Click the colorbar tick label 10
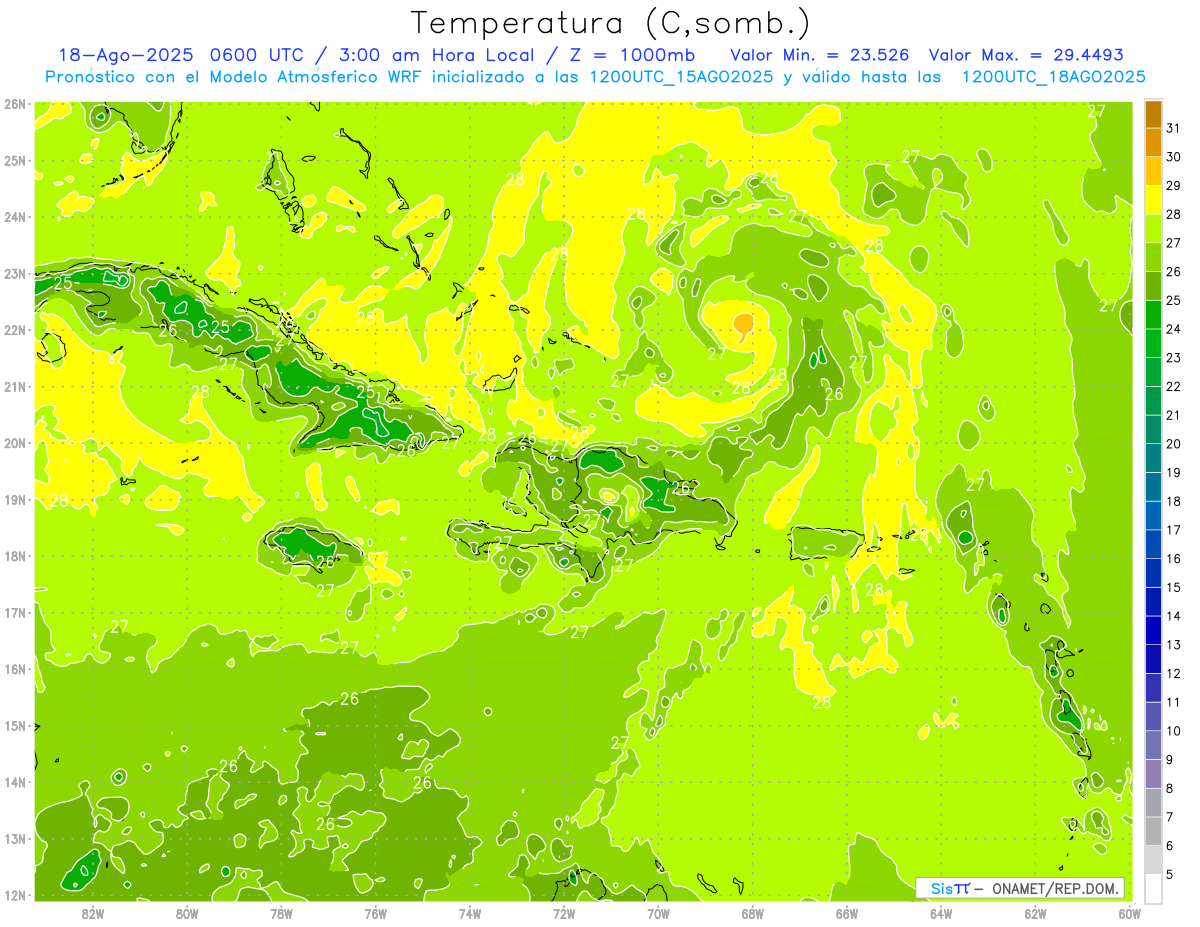The width and height of the screenshot is (1200, 927). click(x=1174, y=731)
